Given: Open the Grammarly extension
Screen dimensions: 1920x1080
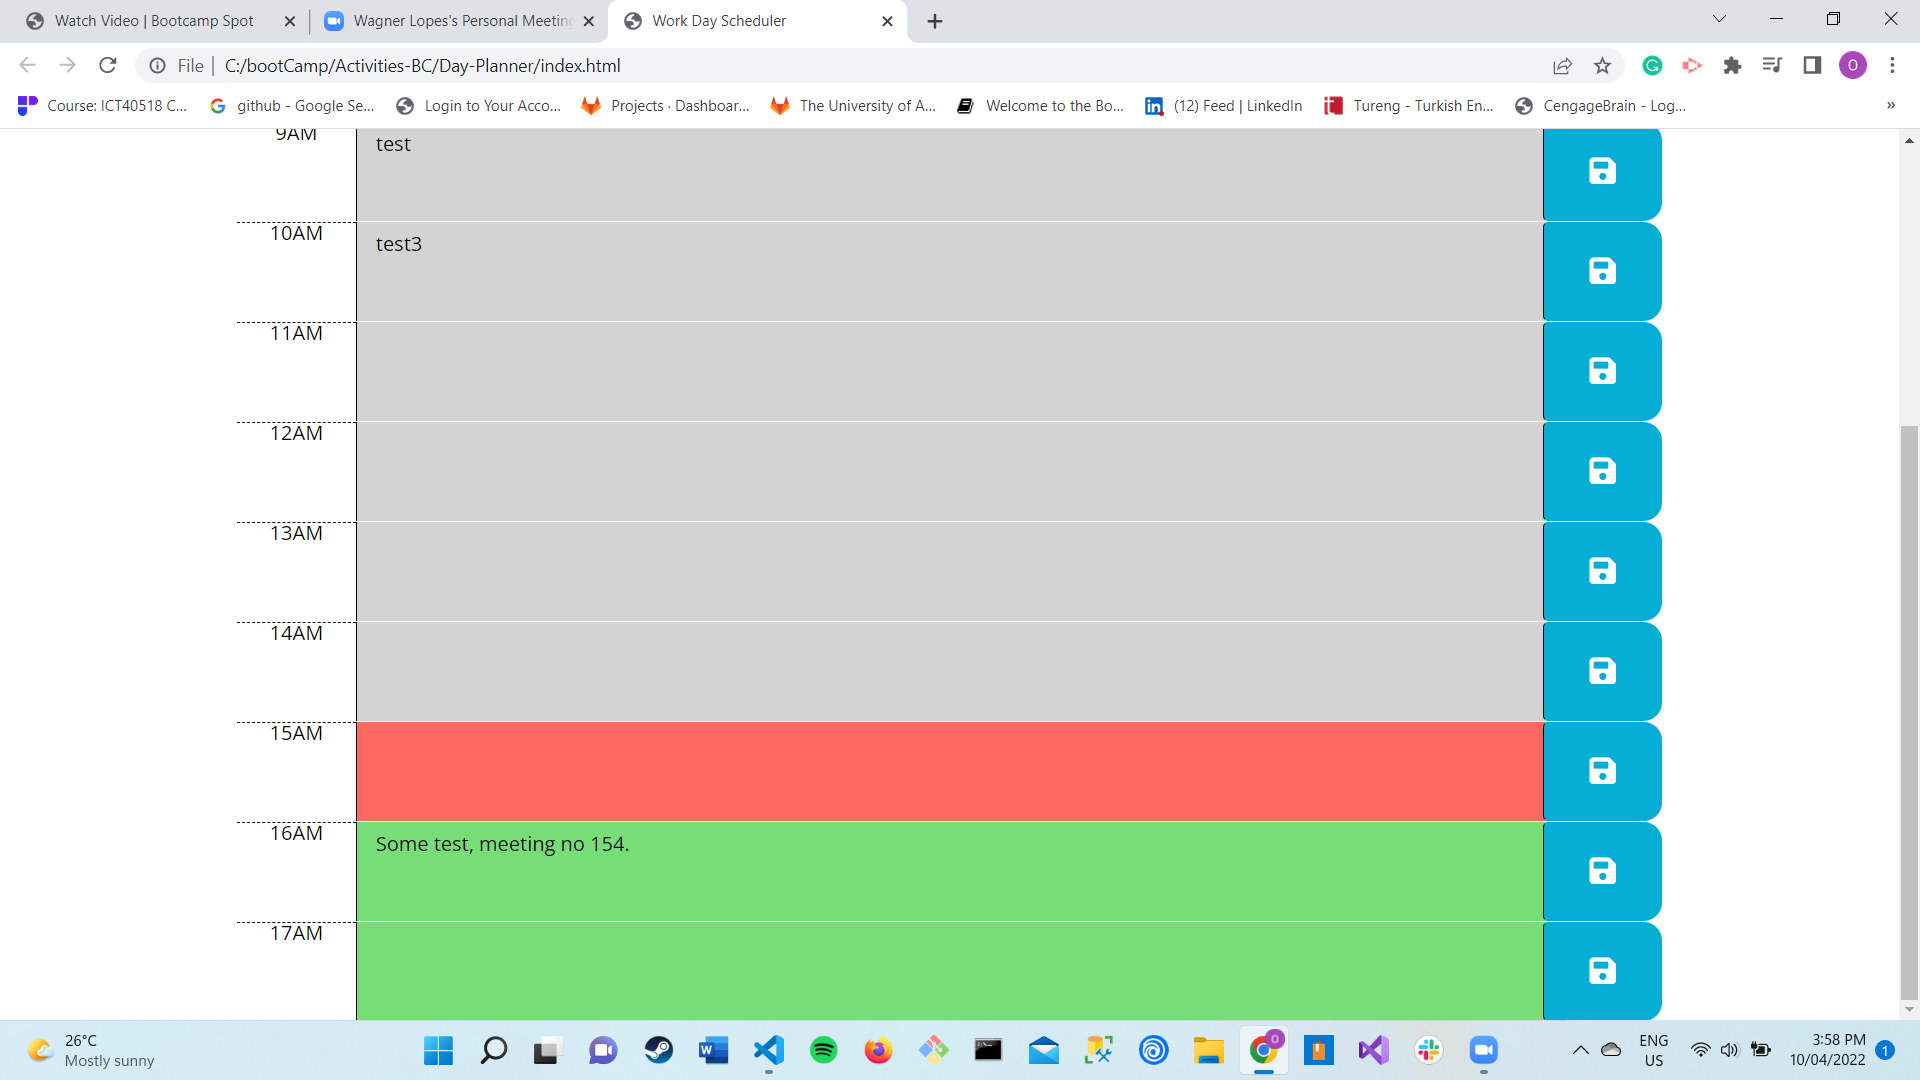Looking at the screenshot, I should coord(1652,65).
